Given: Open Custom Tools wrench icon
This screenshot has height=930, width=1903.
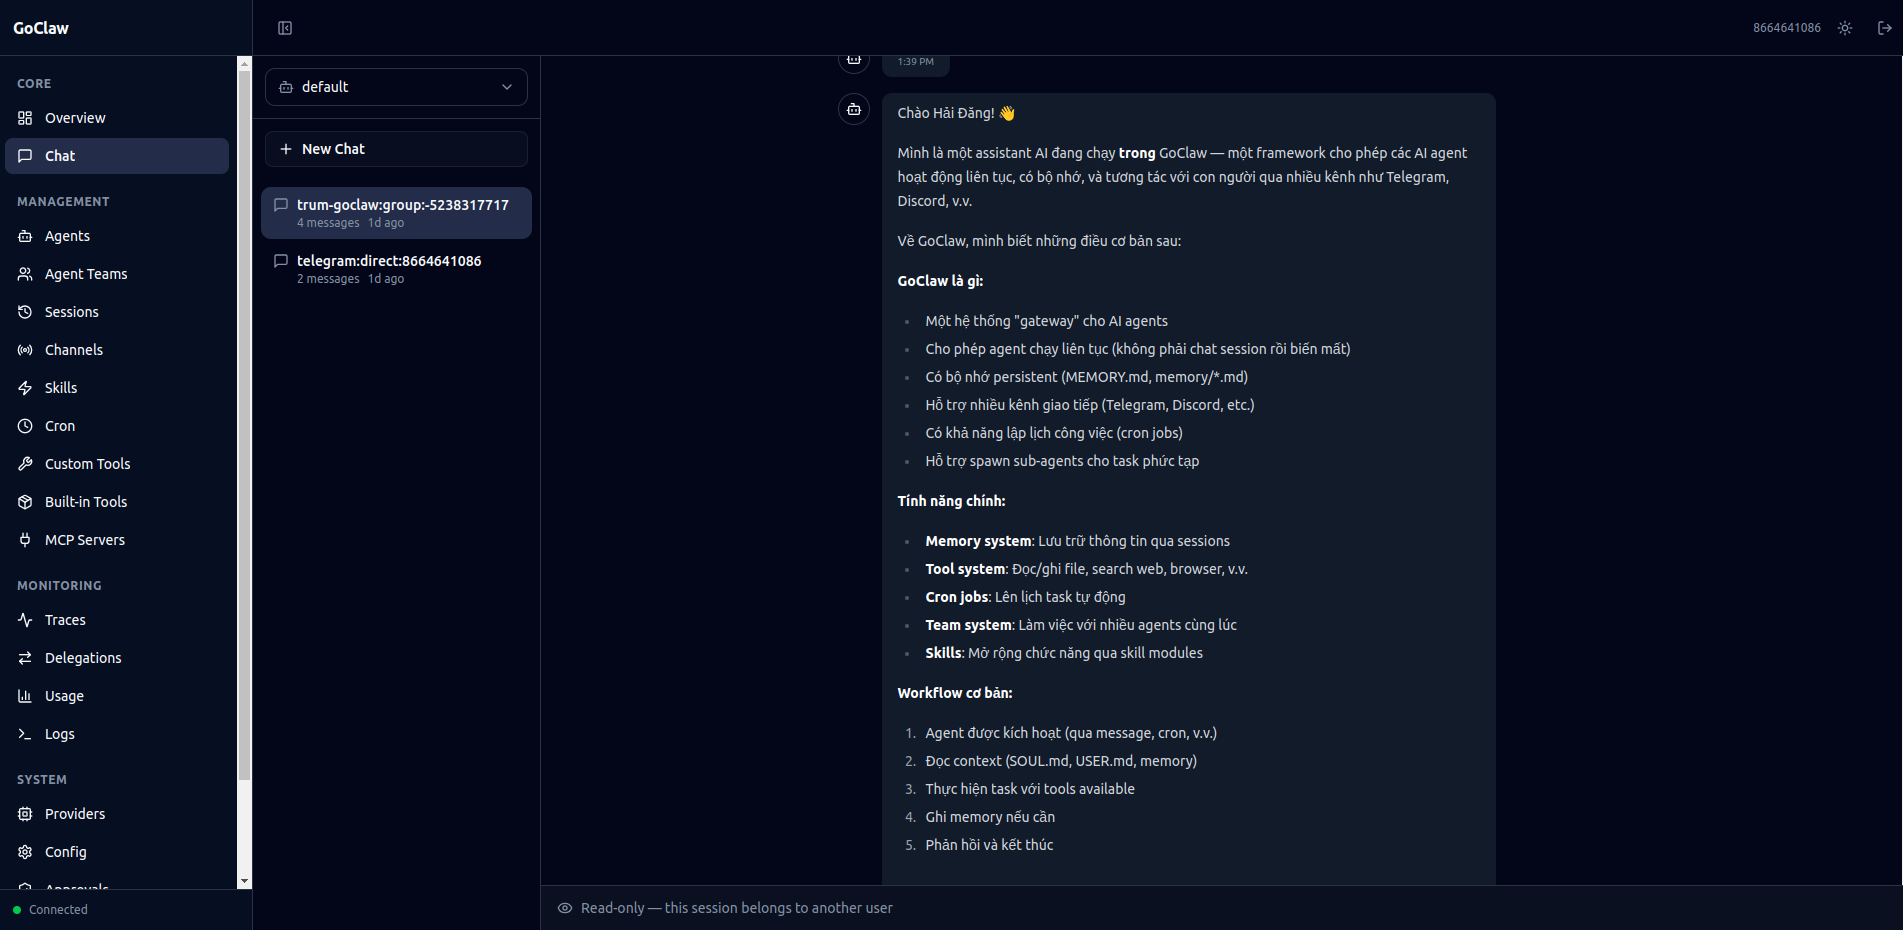Looking at the screenshot, I should coord(25,464).
